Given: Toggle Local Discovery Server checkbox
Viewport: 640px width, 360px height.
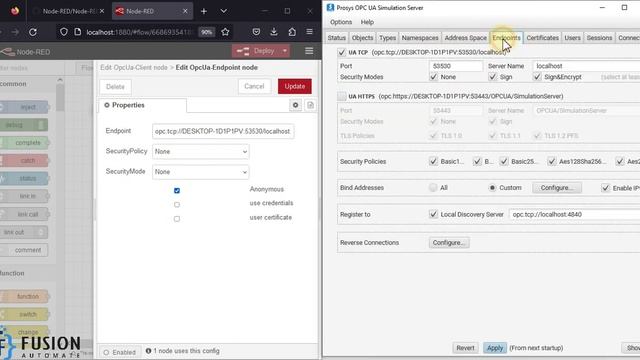Looking at the screenshot, I should [x=433, y=214].
